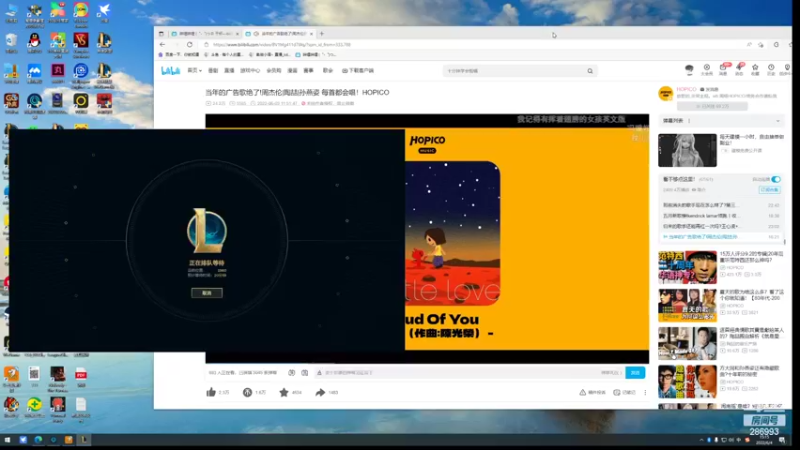Click the report warning-triangle icon below video
Screen dimensions: 800x450
point(582,392)
